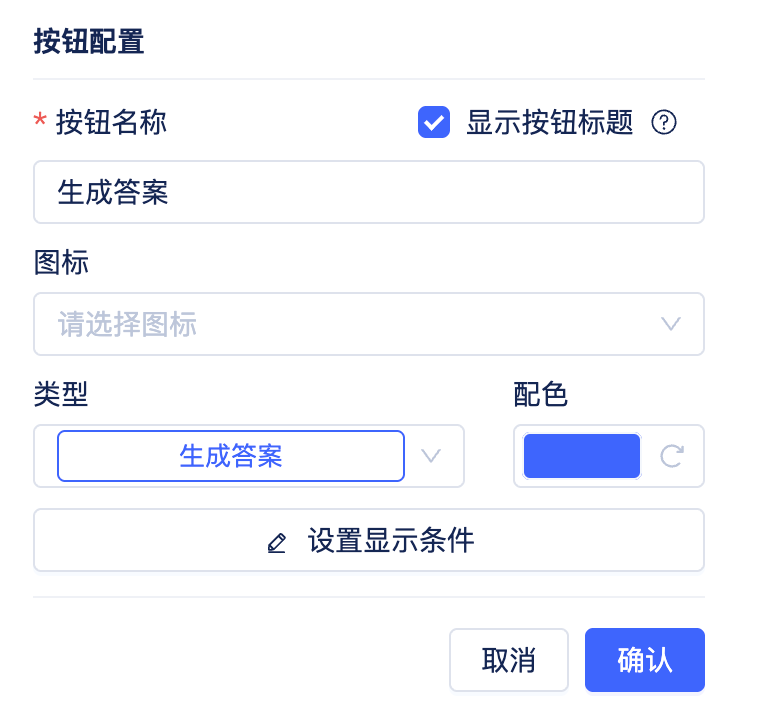The width and height of the screenshot is (762, 712).
Task: Click the 图标 field label
Action: click(x=61, y=263)
